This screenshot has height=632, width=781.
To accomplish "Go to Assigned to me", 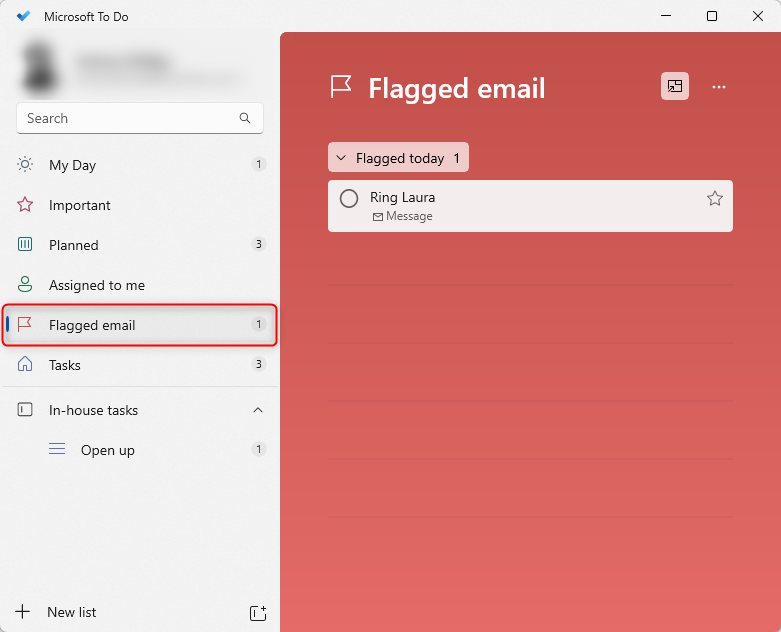I will click(139, 285).
